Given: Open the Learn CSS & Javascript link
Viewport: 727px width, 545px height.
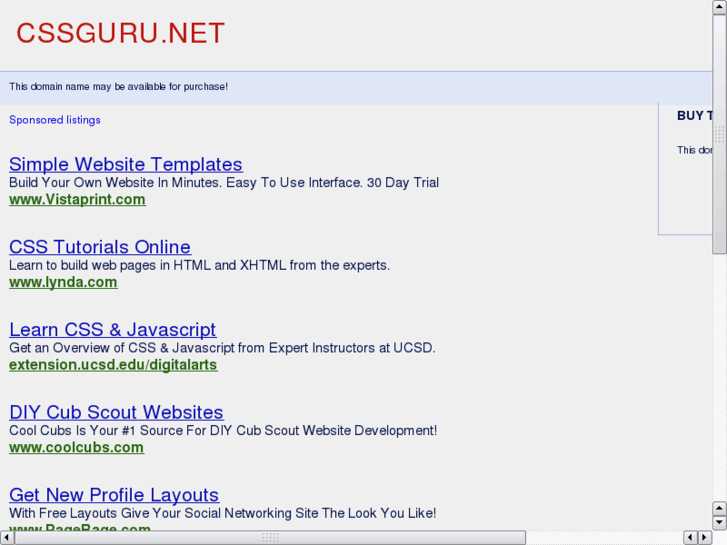Looking at the screenshot, I should pos(113,330).
